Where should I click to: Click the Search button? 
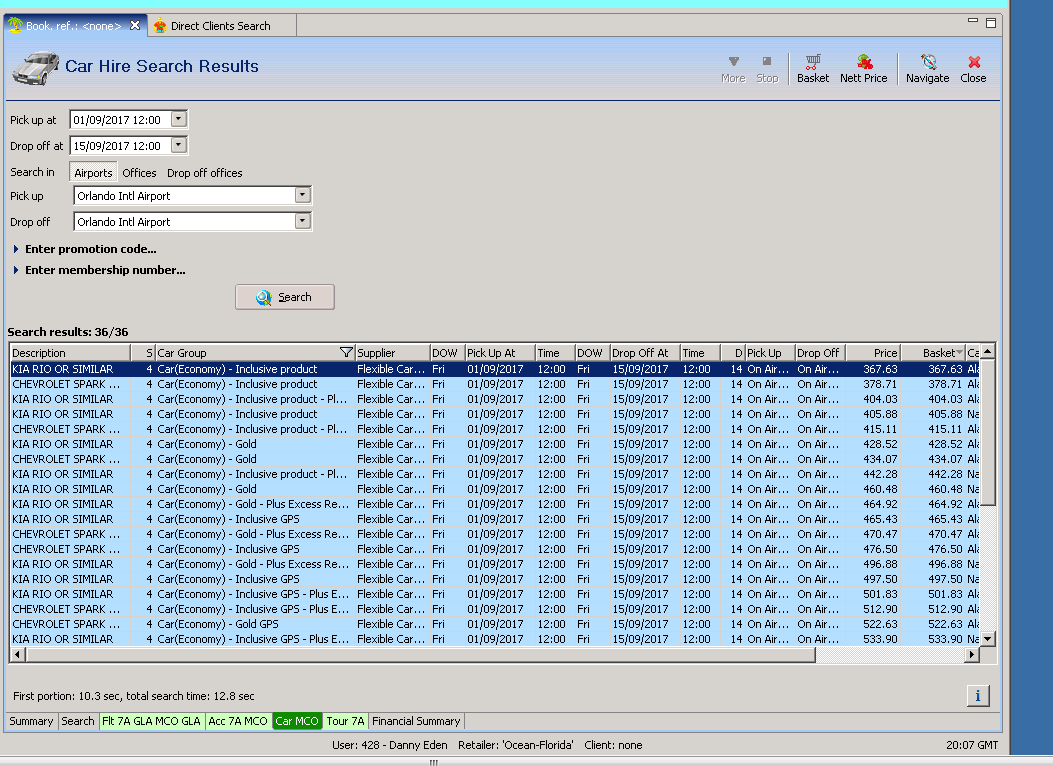pyautogui.click(x=284, y=297)
